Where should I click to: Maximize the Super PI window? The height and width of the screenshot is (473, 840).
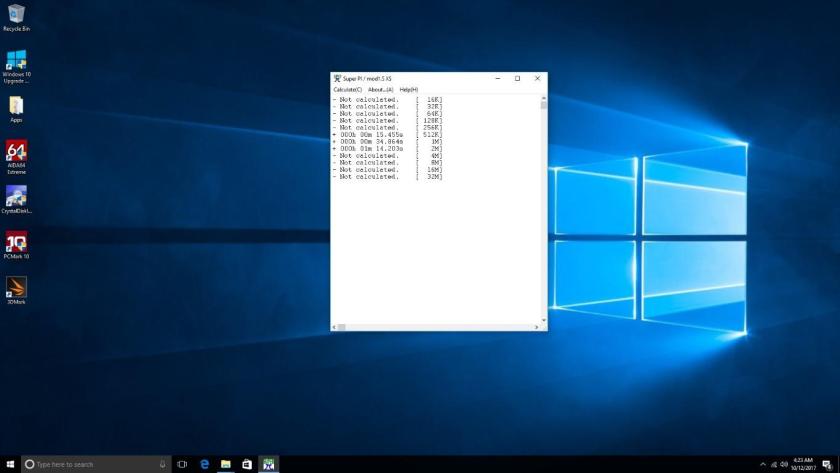click(x=518, y=78)
